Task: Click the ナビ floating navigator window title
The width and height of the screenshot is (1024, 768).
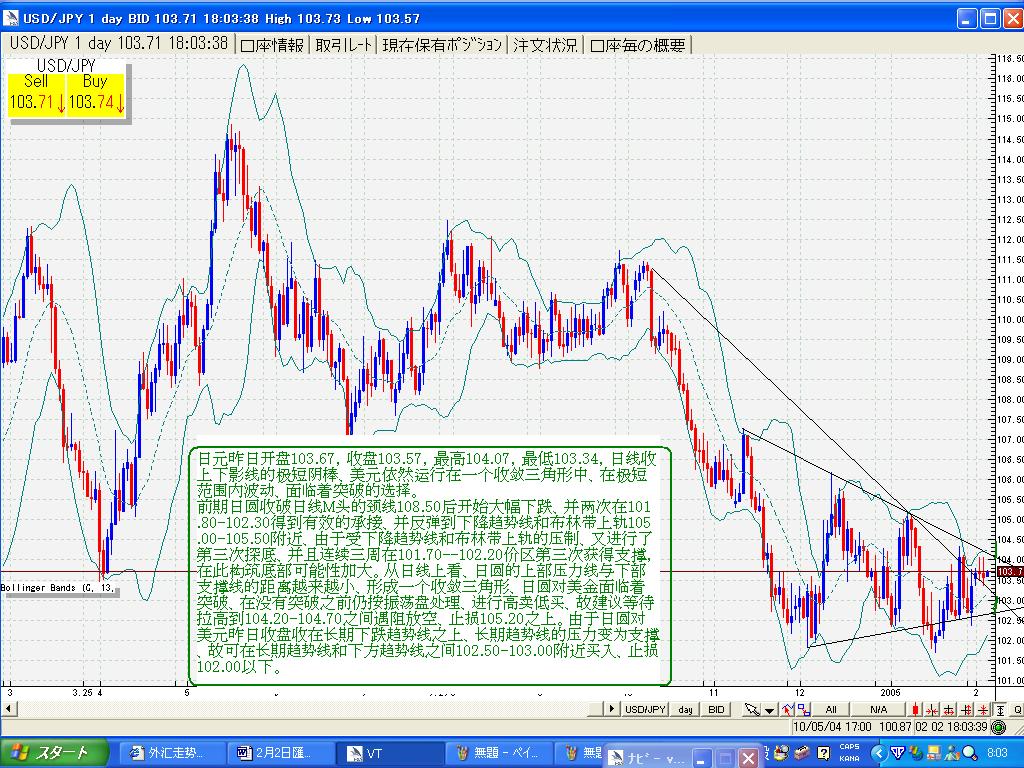Action: [x=655, y=758]
